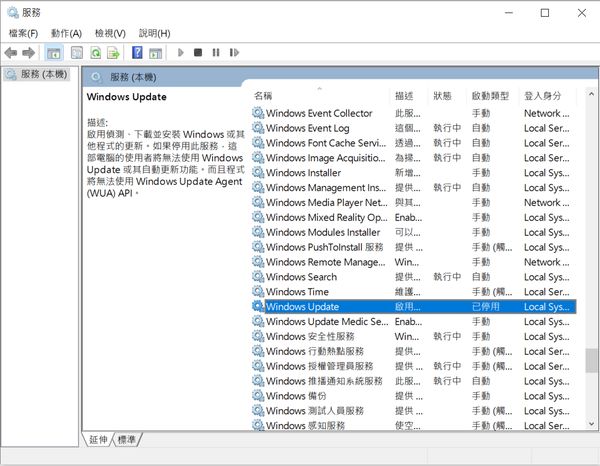
Task: Select the Windows Management Instrumentation service
Action: click(414, 188)
